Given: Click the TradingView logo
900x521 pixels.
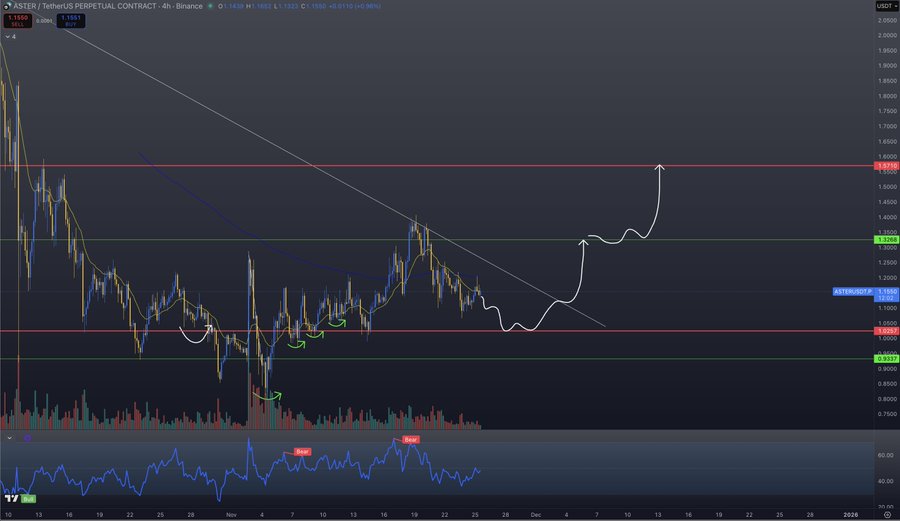Looking at the screenshot, I should coord(11,499).
